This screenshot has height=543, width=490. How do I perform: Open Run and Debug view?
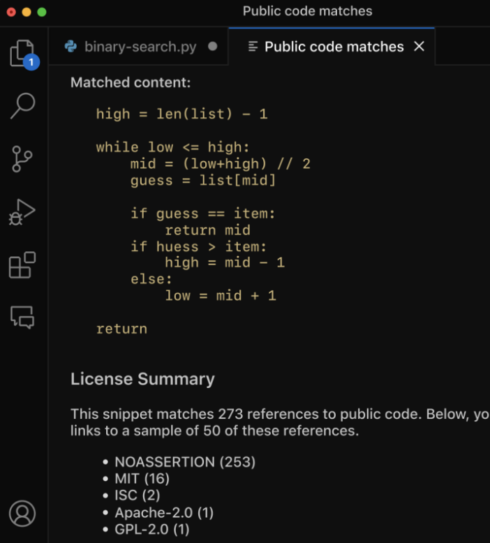click(22, 212)
